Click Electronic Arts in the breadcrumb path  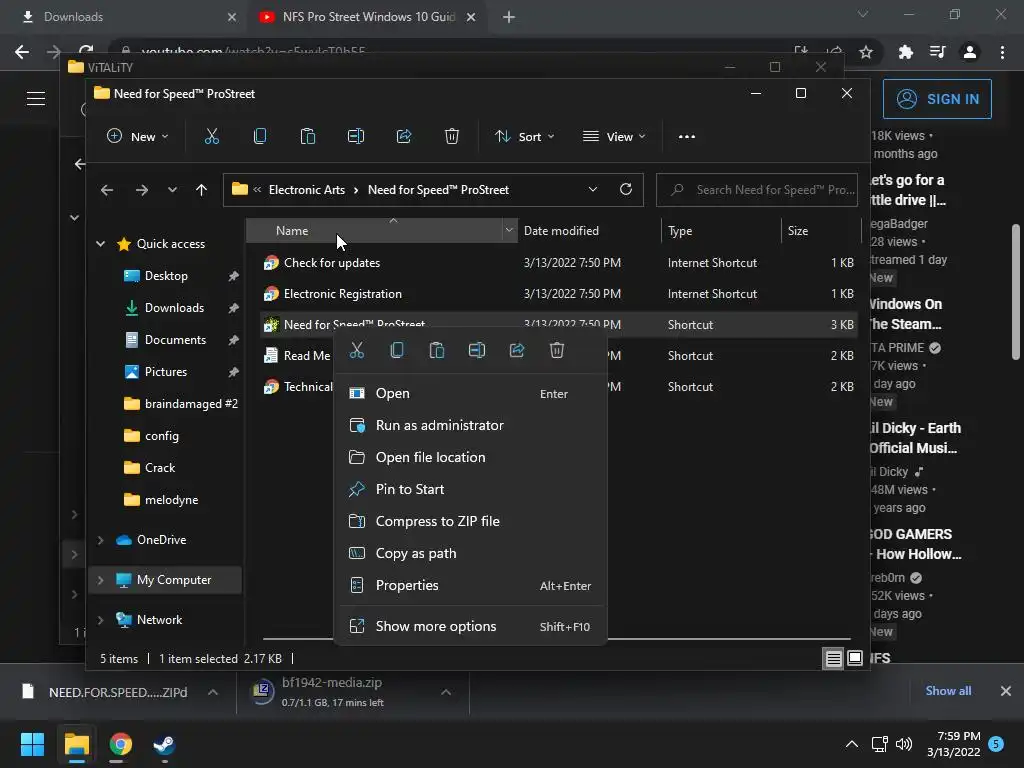coord(307,189)
